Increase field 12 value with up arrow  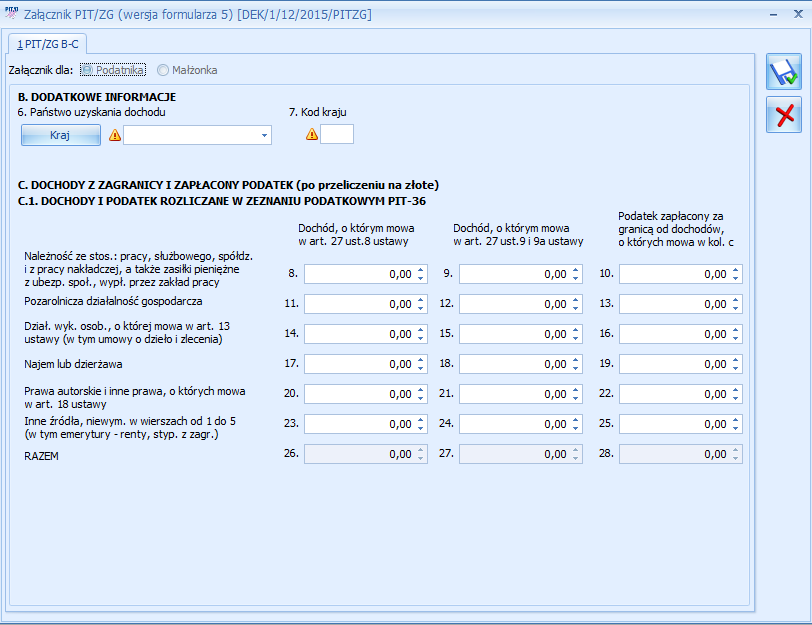(x=575, y=300)
